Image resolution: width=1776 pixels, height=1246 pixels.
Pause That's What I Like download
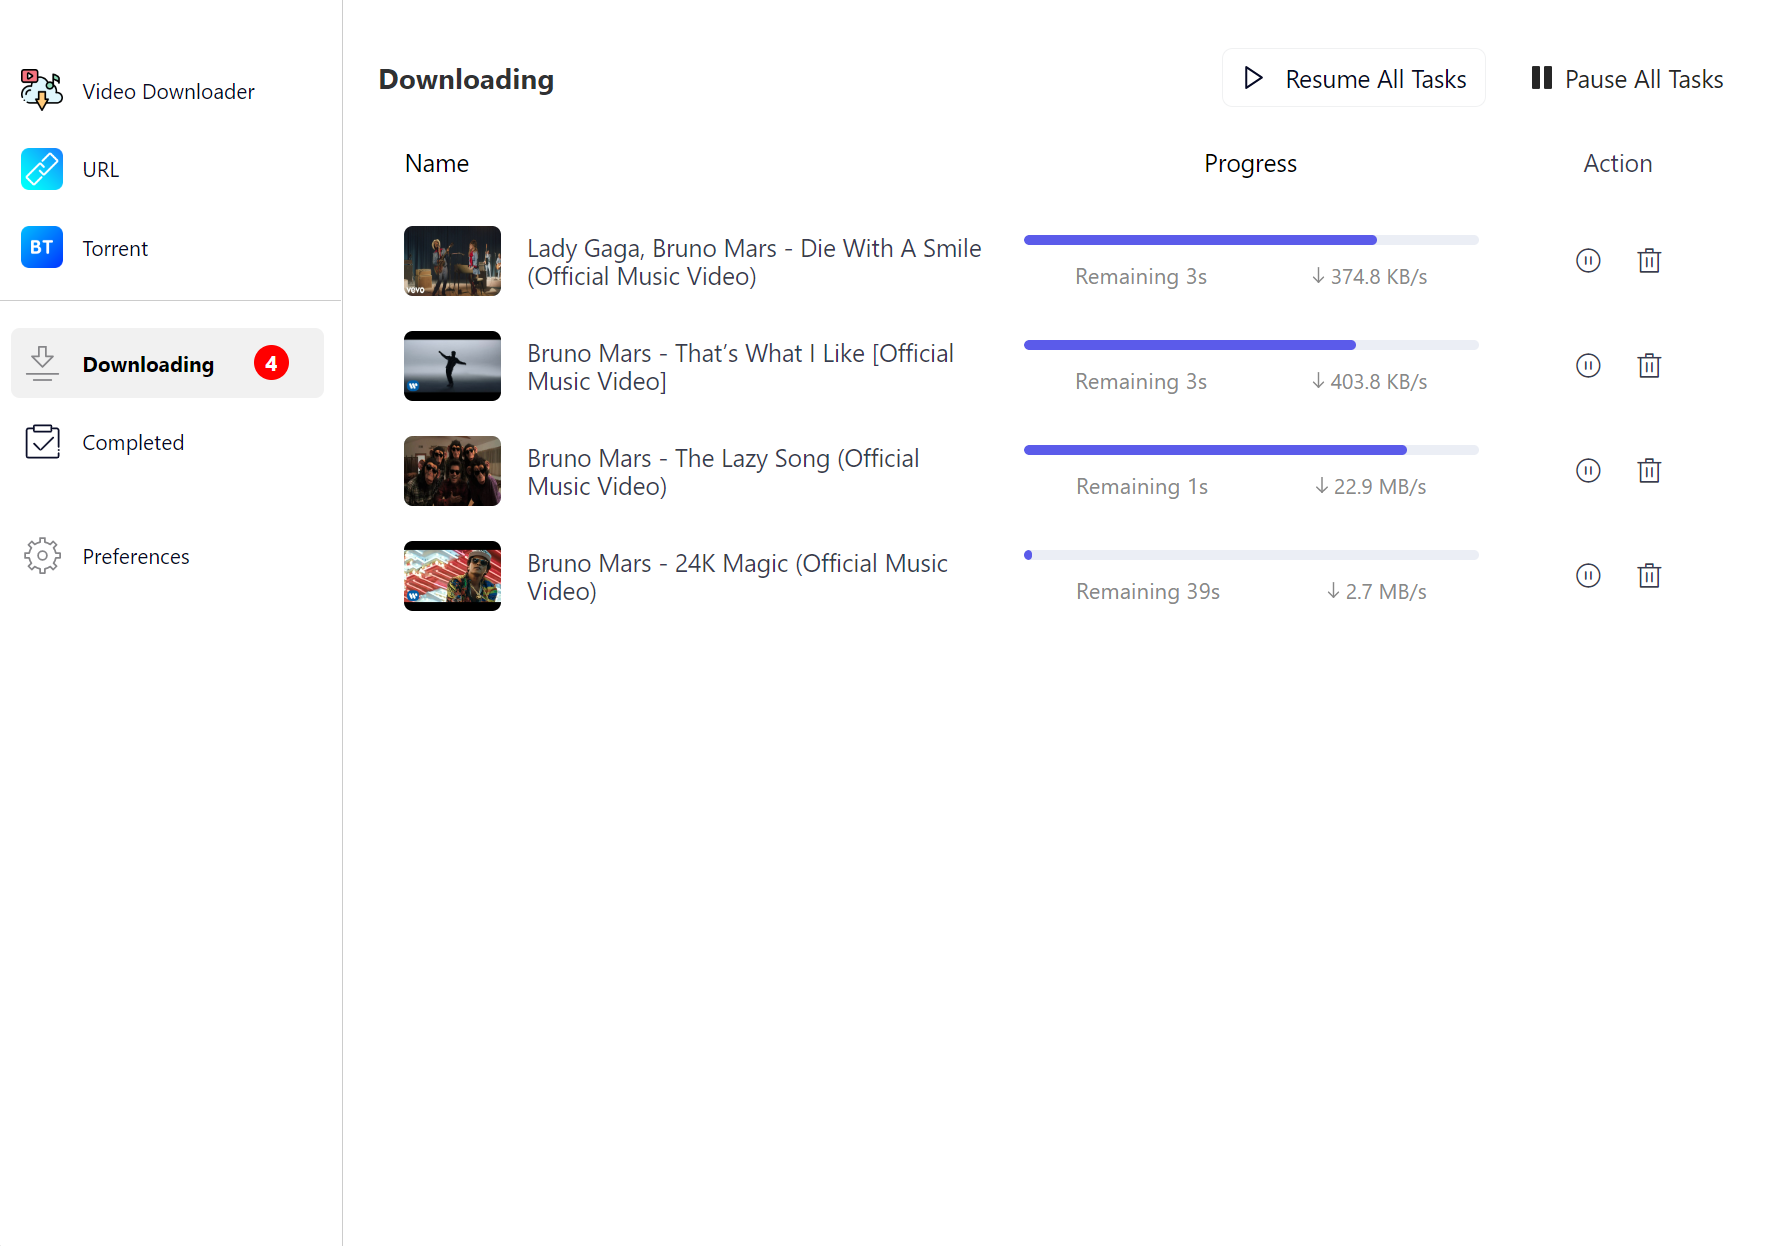pyautogui.click(x=1588, y=366)
